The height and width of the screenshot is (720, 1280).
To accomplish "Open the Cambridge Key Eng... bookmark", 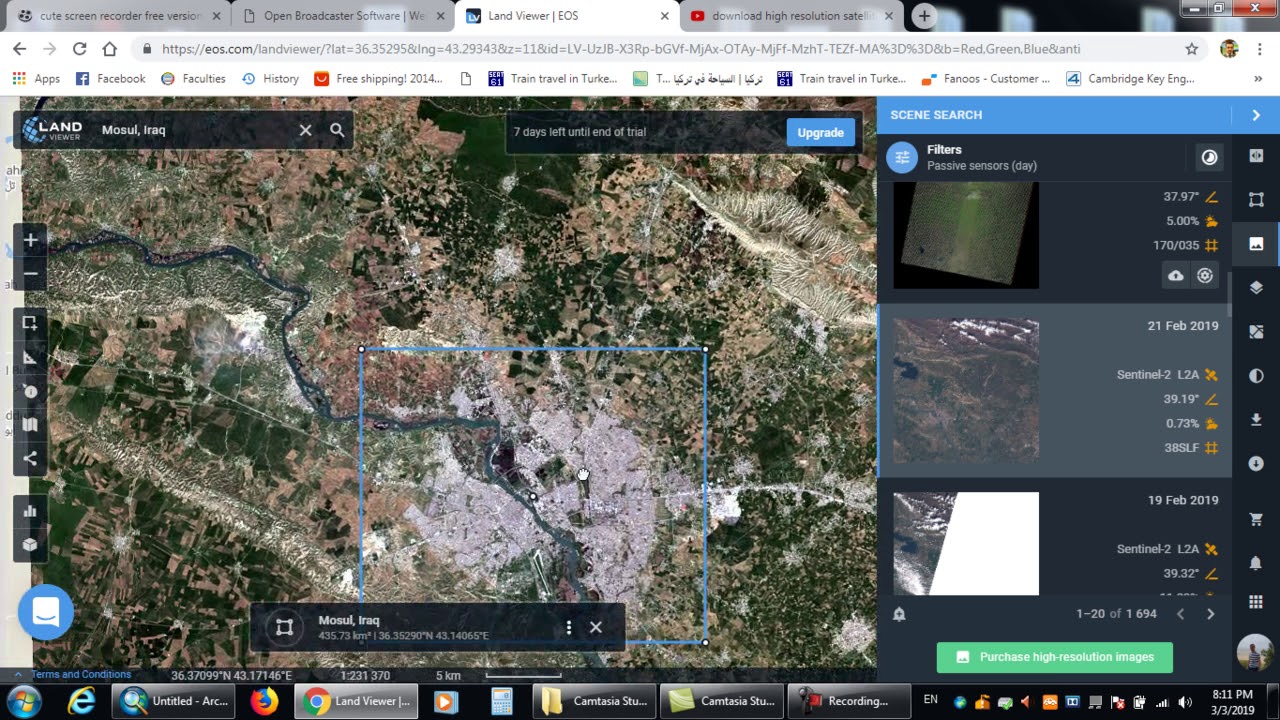I will click(x=1130, y=78).
